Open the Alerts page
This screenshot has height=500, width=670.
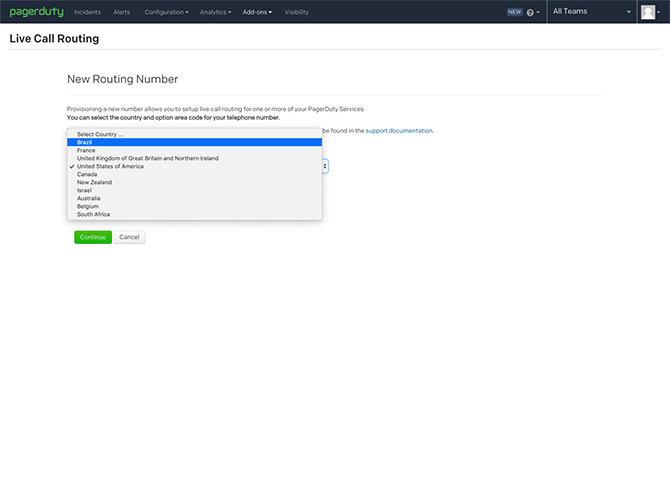122,12
